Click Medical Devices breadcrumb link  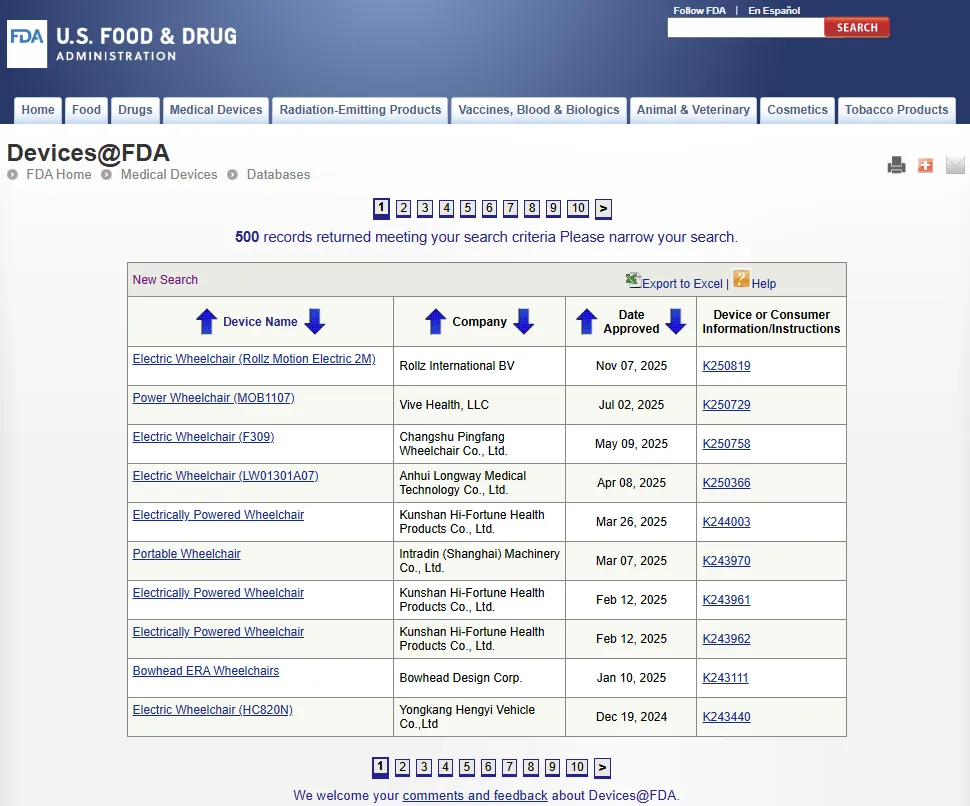(169, 174)
